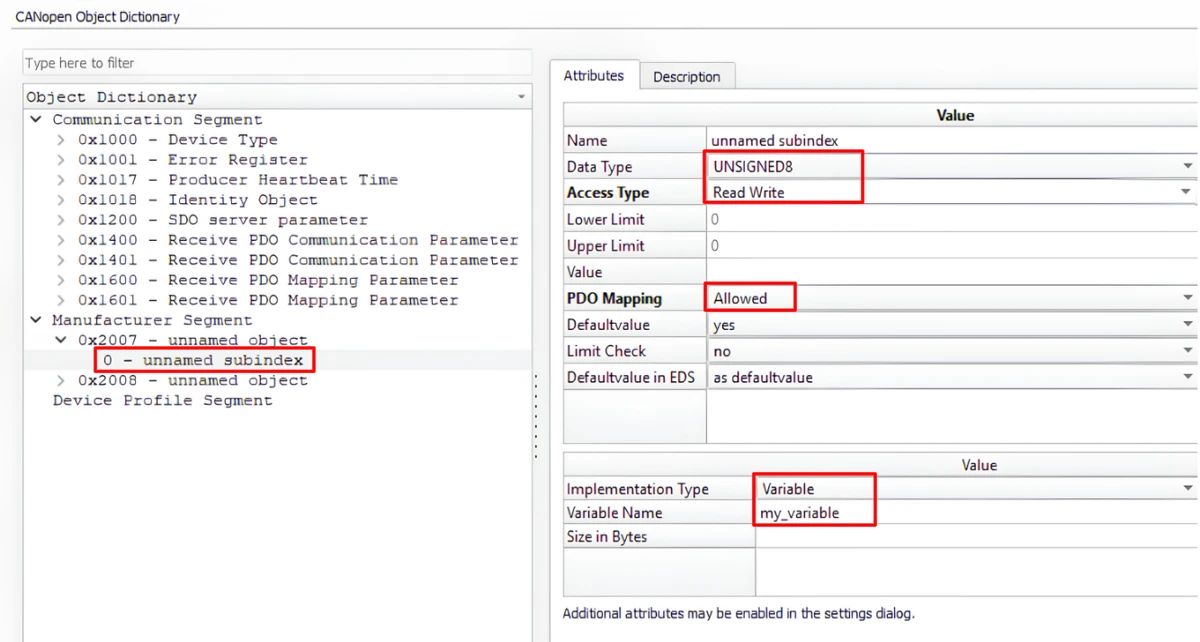Expand 0x1018 Identity Object
Viewport: 1200px width, 642px height.
pyautogui.click(x=60, y=200)
